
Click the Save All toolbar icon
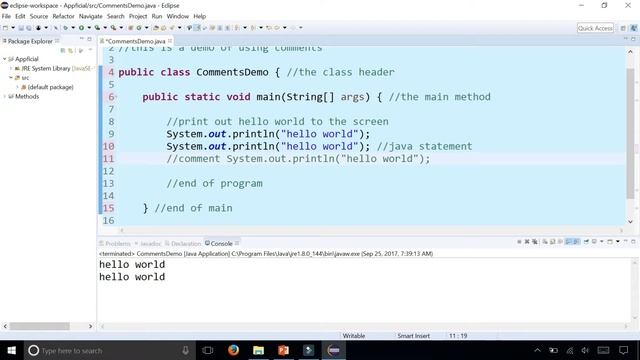29,28
